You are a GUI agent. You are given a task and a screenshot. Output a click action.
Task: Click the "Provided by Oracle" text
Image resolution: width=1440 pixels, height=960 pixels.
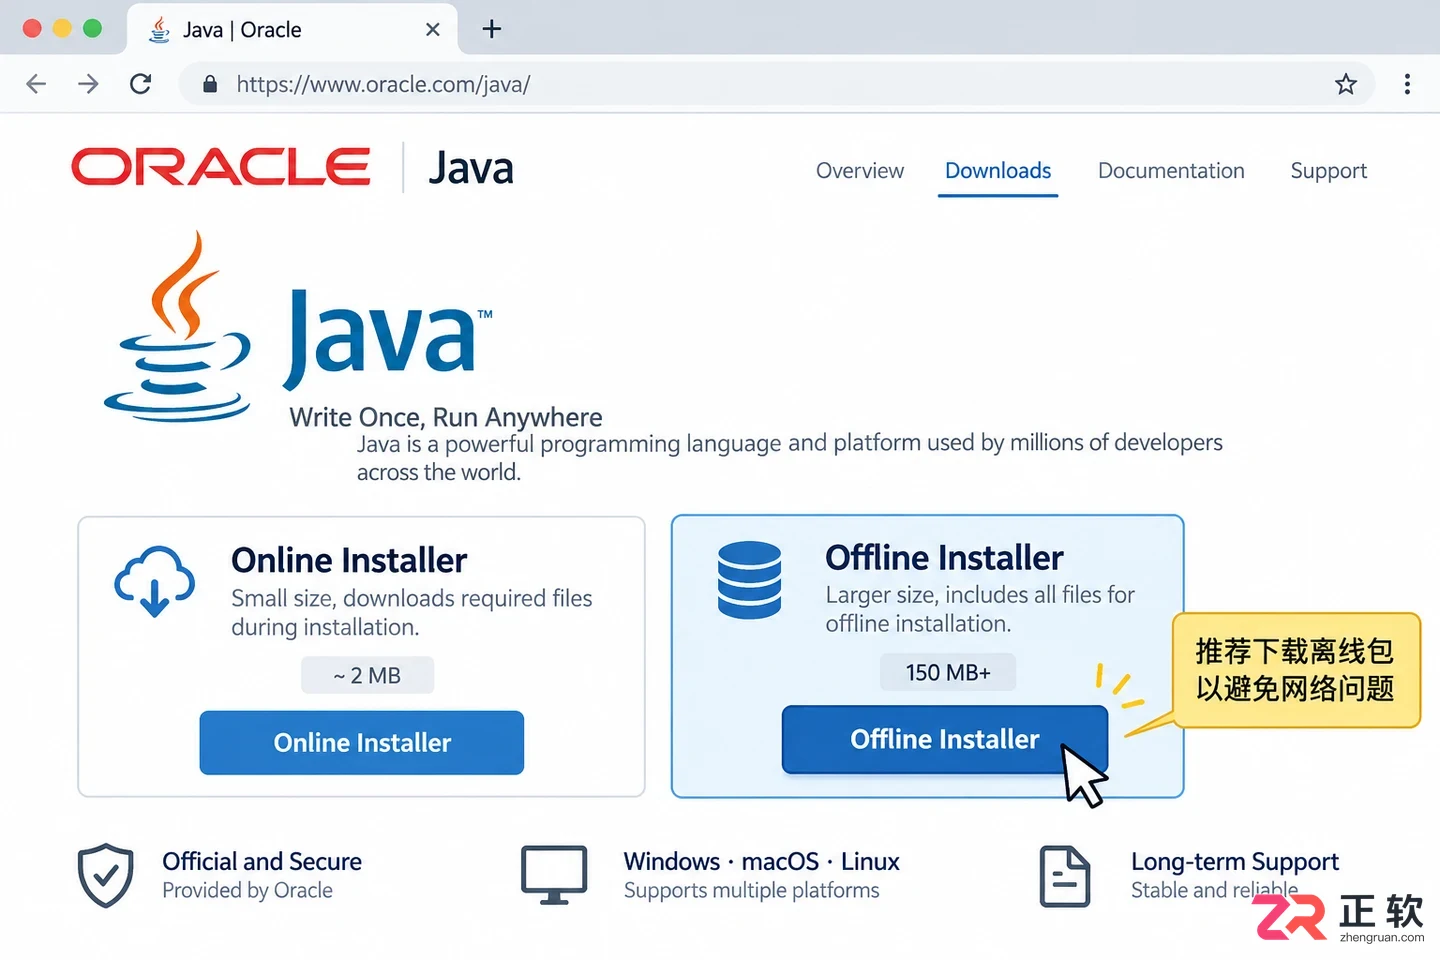tap(248, 890)
